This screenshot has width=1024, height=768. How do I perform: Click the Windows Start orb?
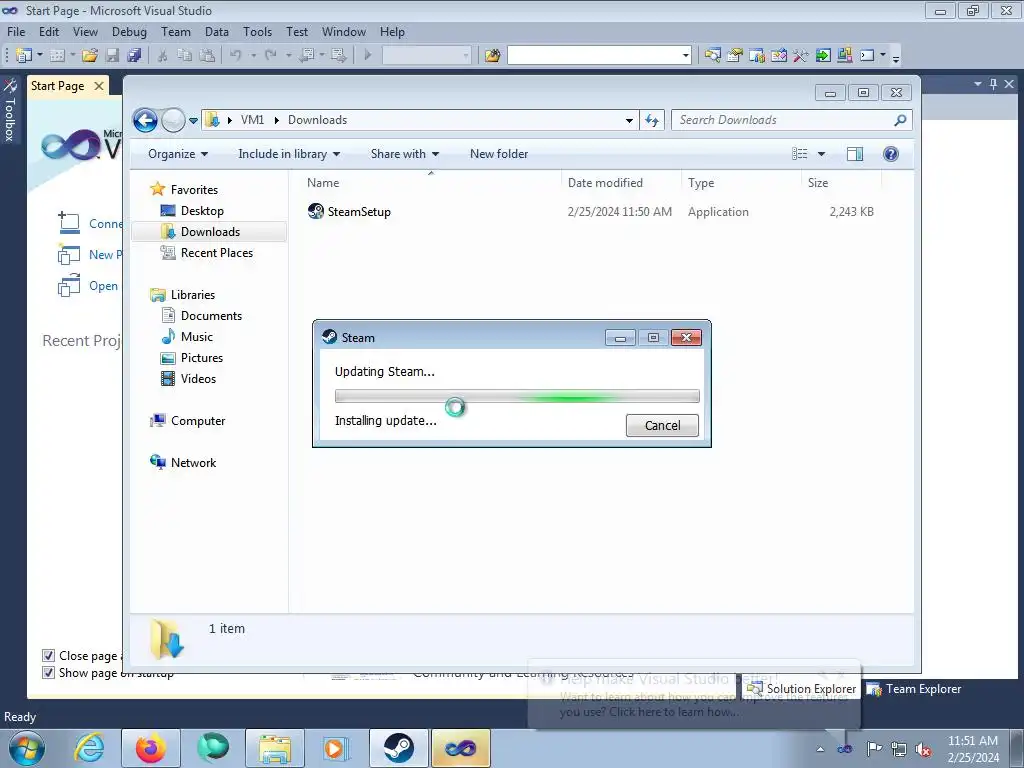[x=27, y=748]
